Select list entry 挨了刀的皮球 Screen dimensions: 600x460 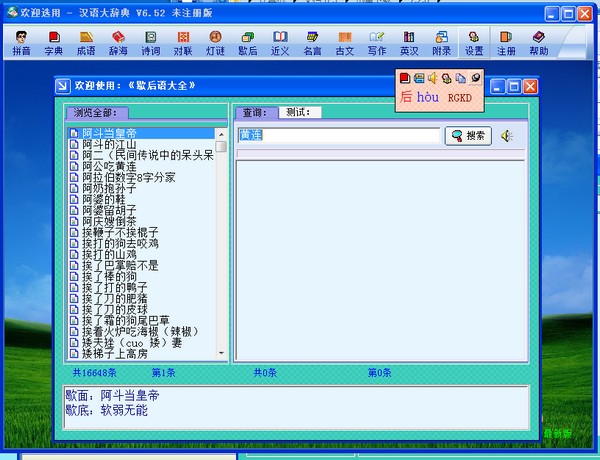[141, 309]
